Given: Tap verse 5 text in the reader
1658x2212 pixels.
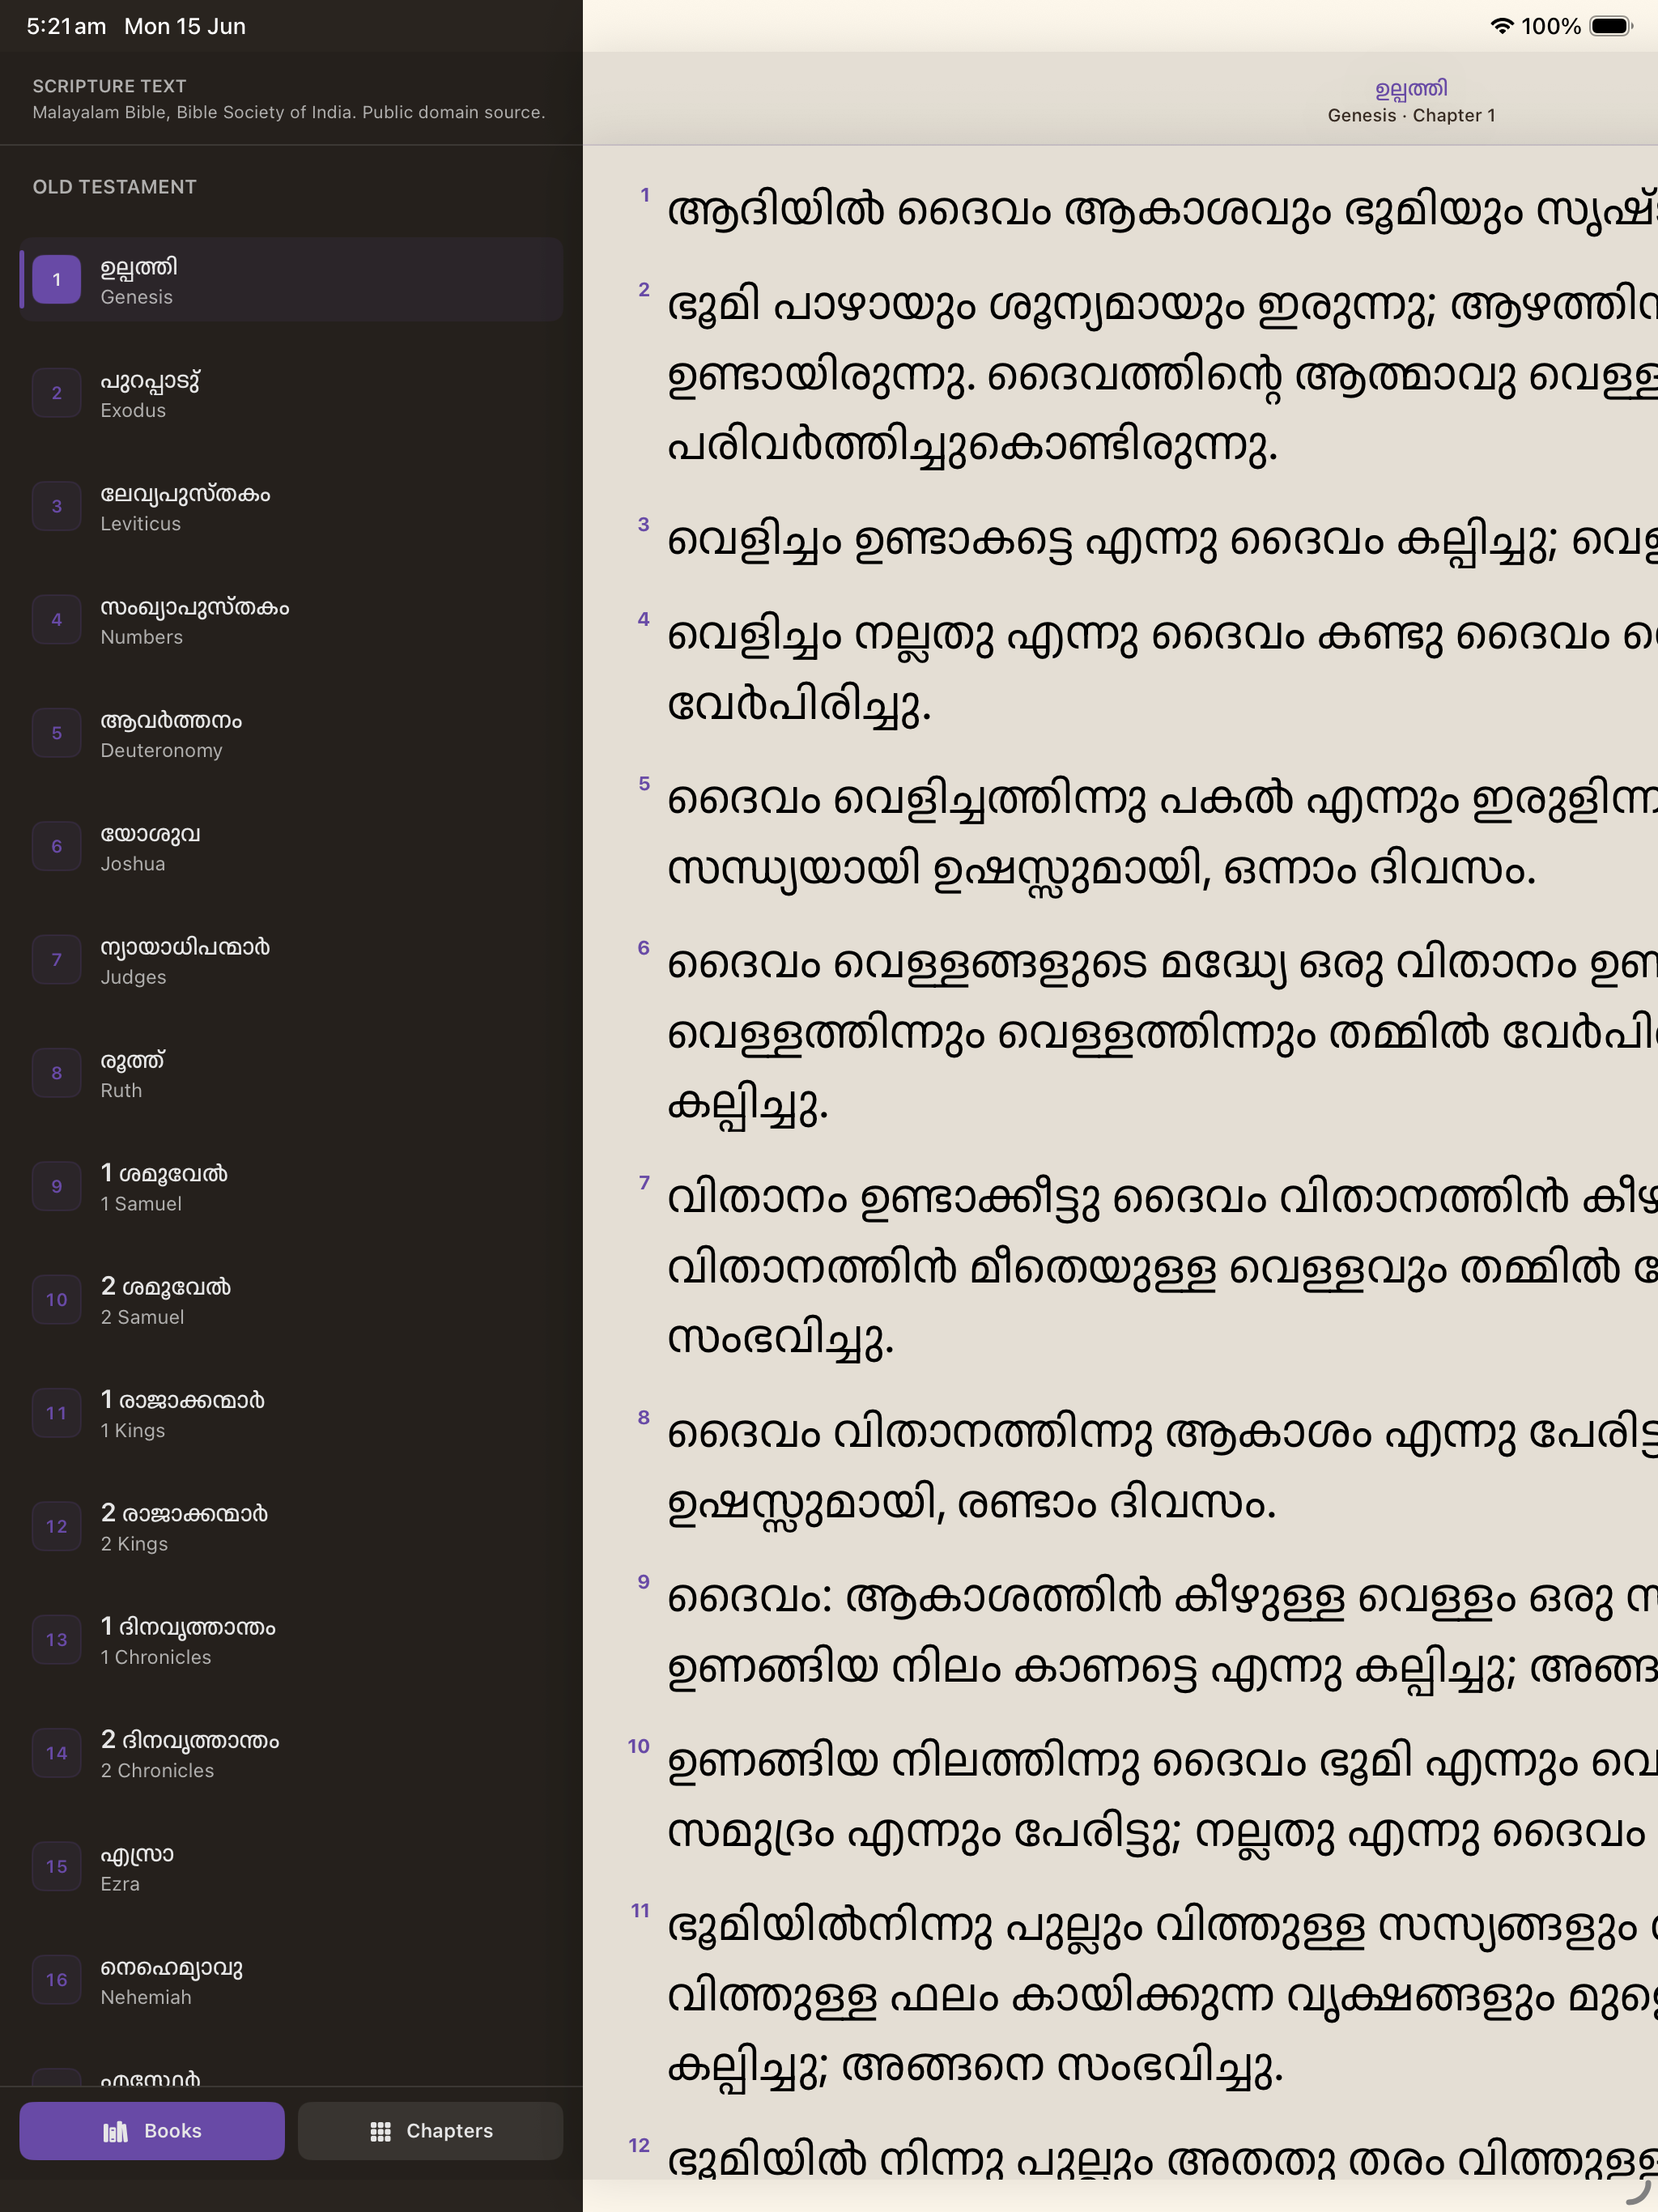Looking at the screenshot, I should (x=1162, y=835).
